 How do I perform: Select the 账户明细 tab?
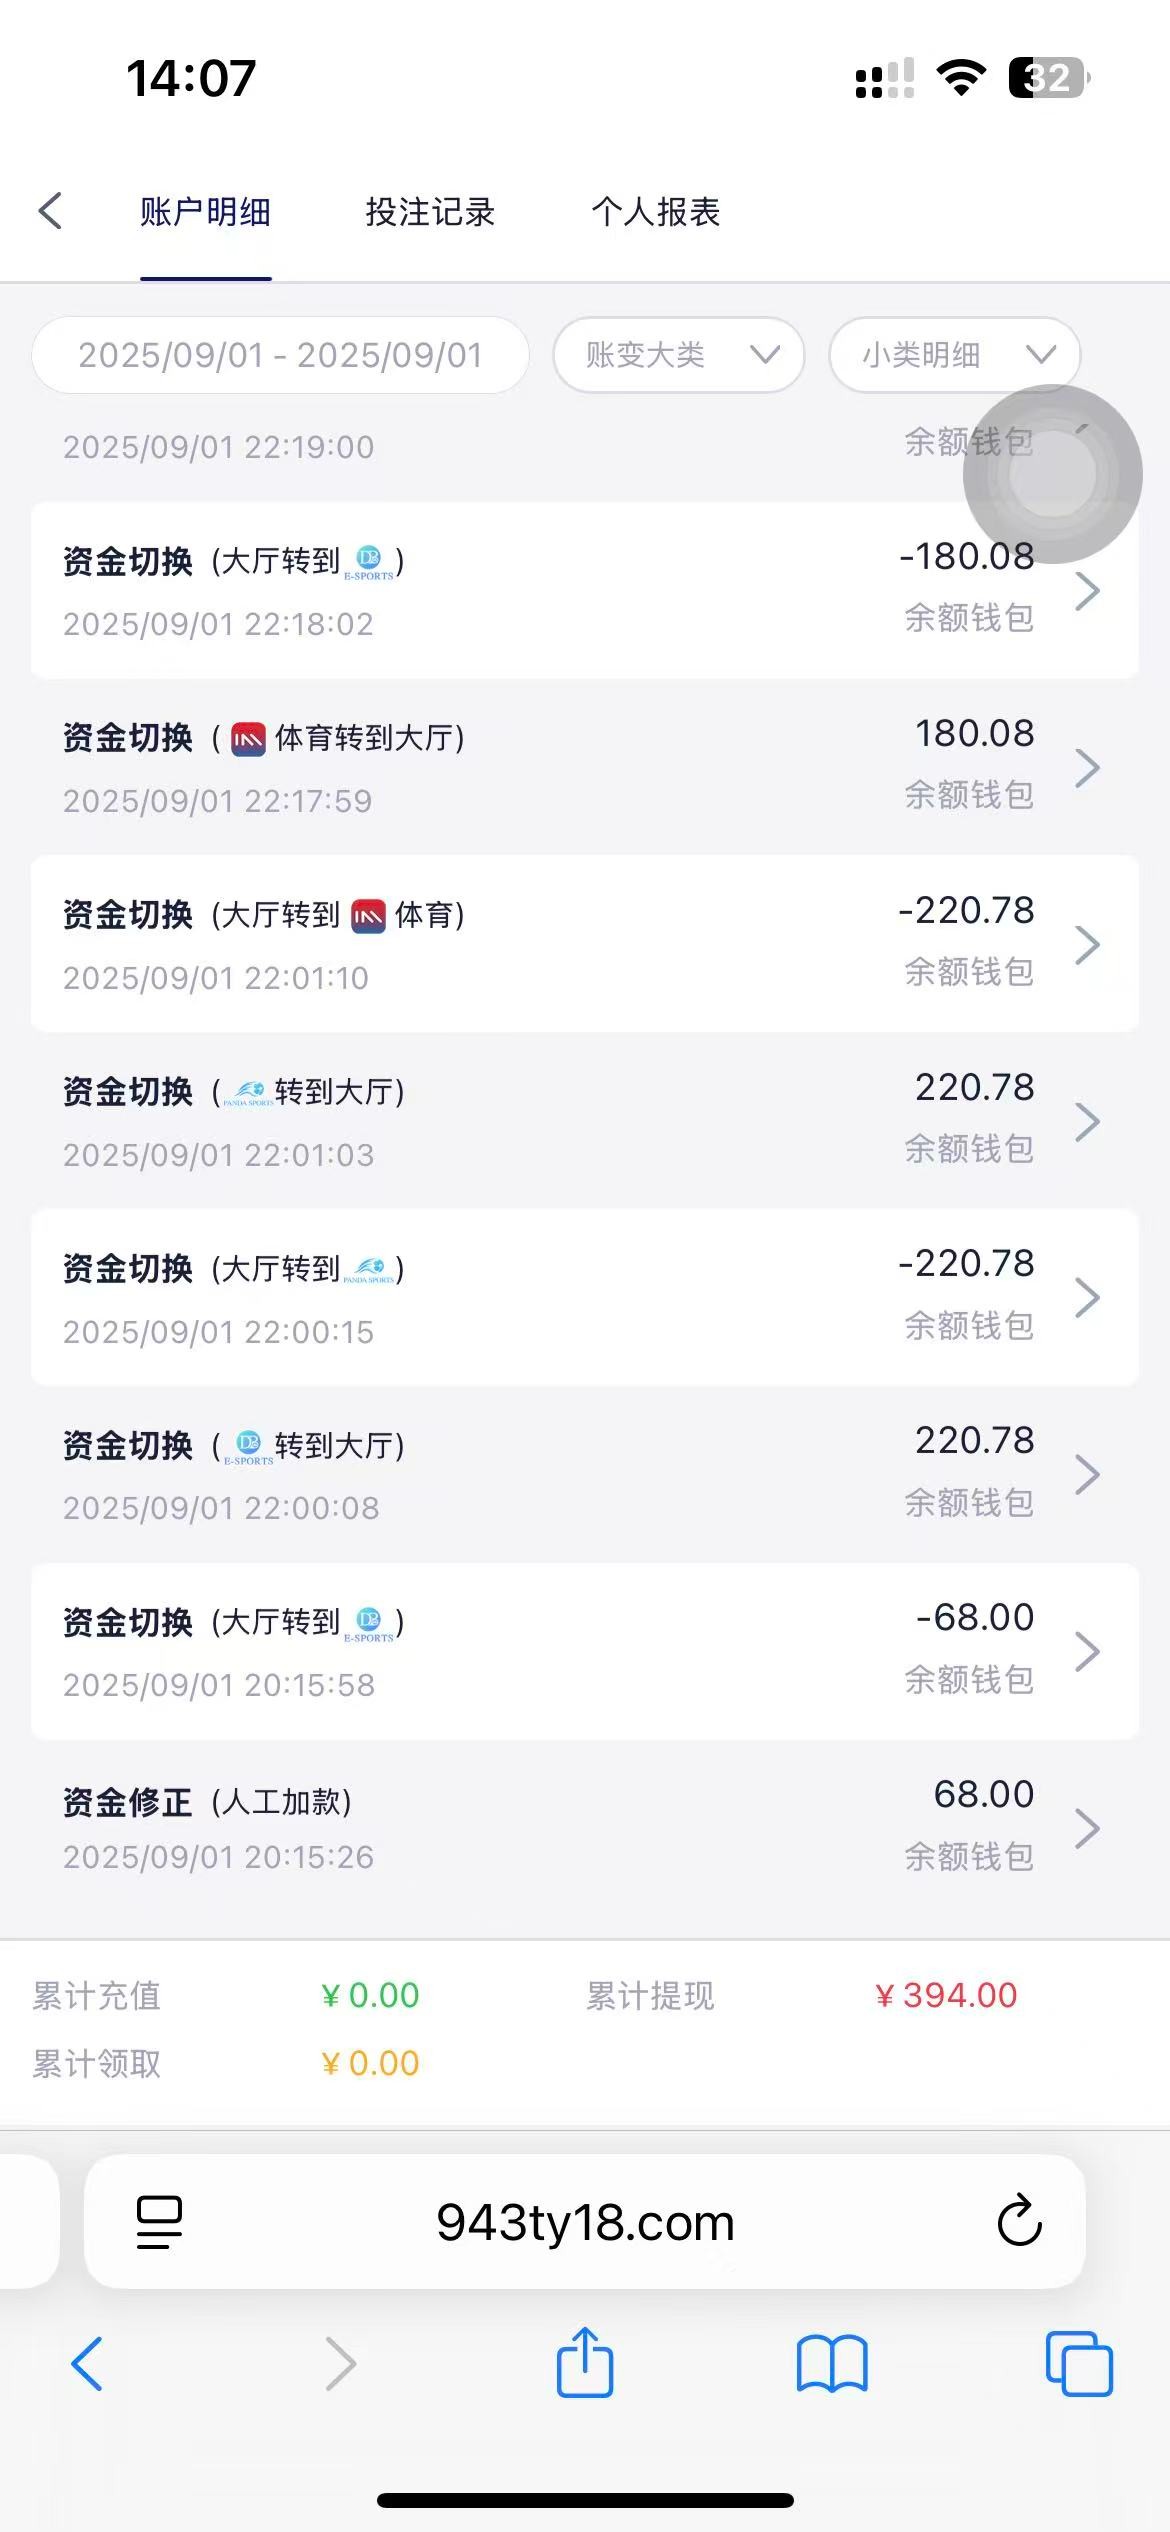[205, 212]
